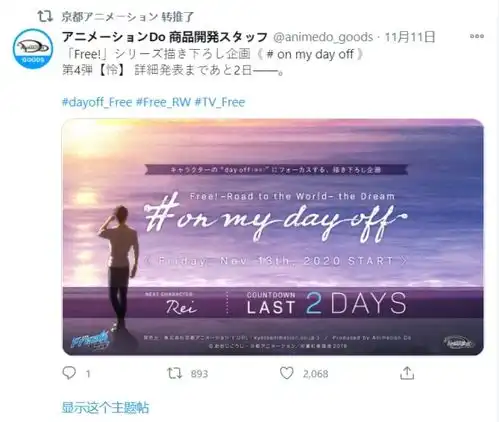Image resolution: width=499 pixels, height=422 pixels.
Task: Open the three-dot more options menu
Action: [x=477, y=36]
